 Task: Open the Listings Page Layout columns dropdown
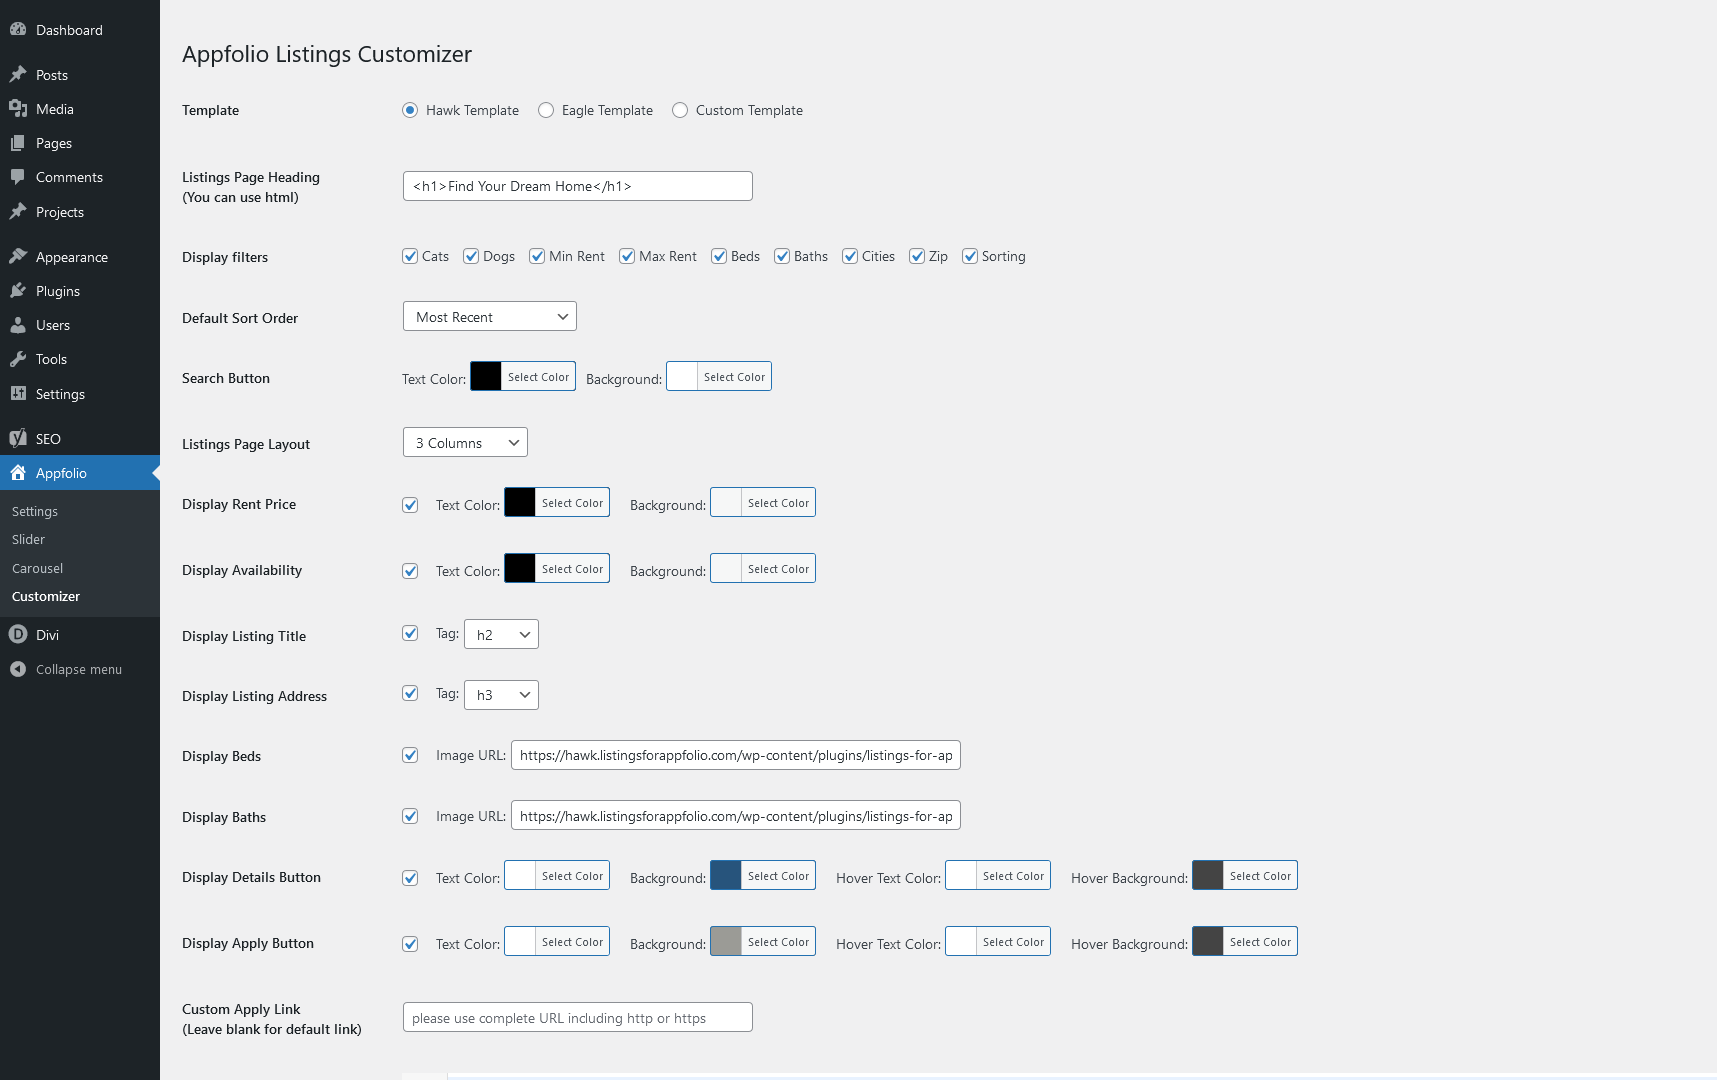click(x=465, y=442)
